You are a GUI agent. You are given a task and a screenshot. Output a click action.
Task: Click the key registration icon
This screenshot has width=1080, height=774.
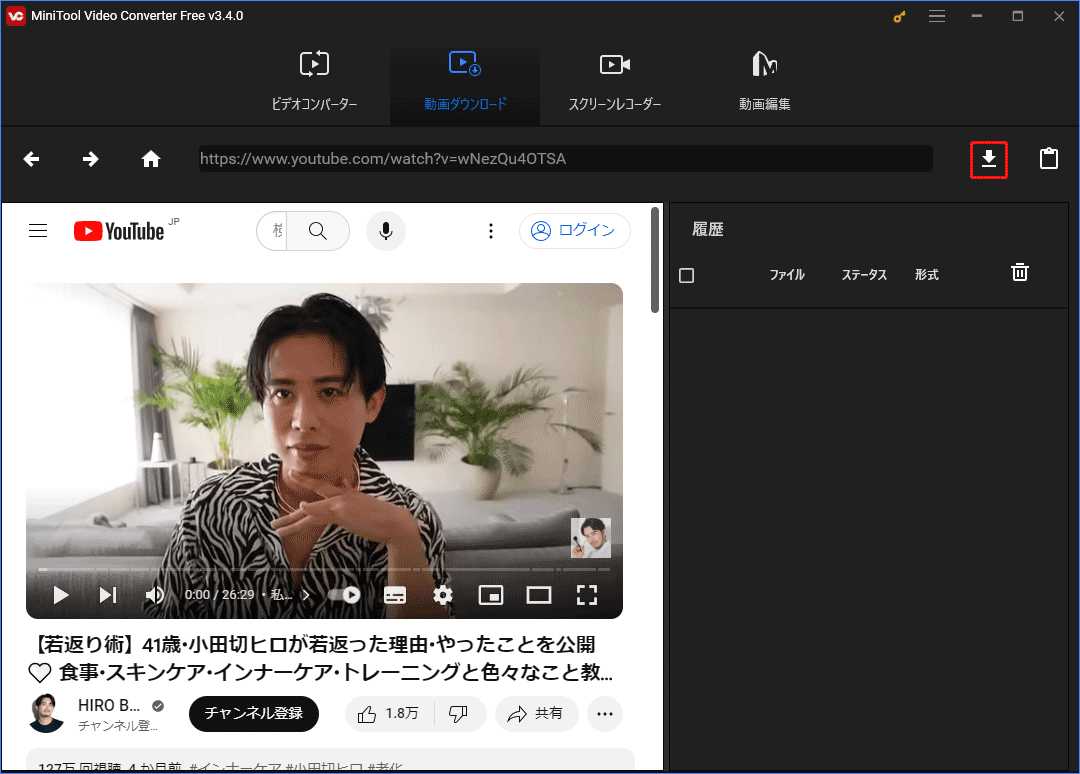pyautogui.click(x=899, y=17)
